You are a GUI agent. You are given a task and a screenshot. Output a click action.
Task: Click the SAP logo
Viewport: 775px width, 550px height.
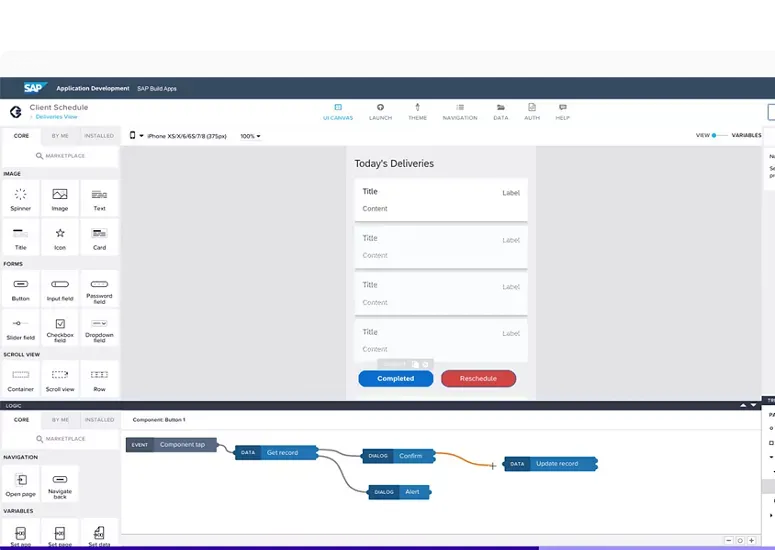click(35, 88)
